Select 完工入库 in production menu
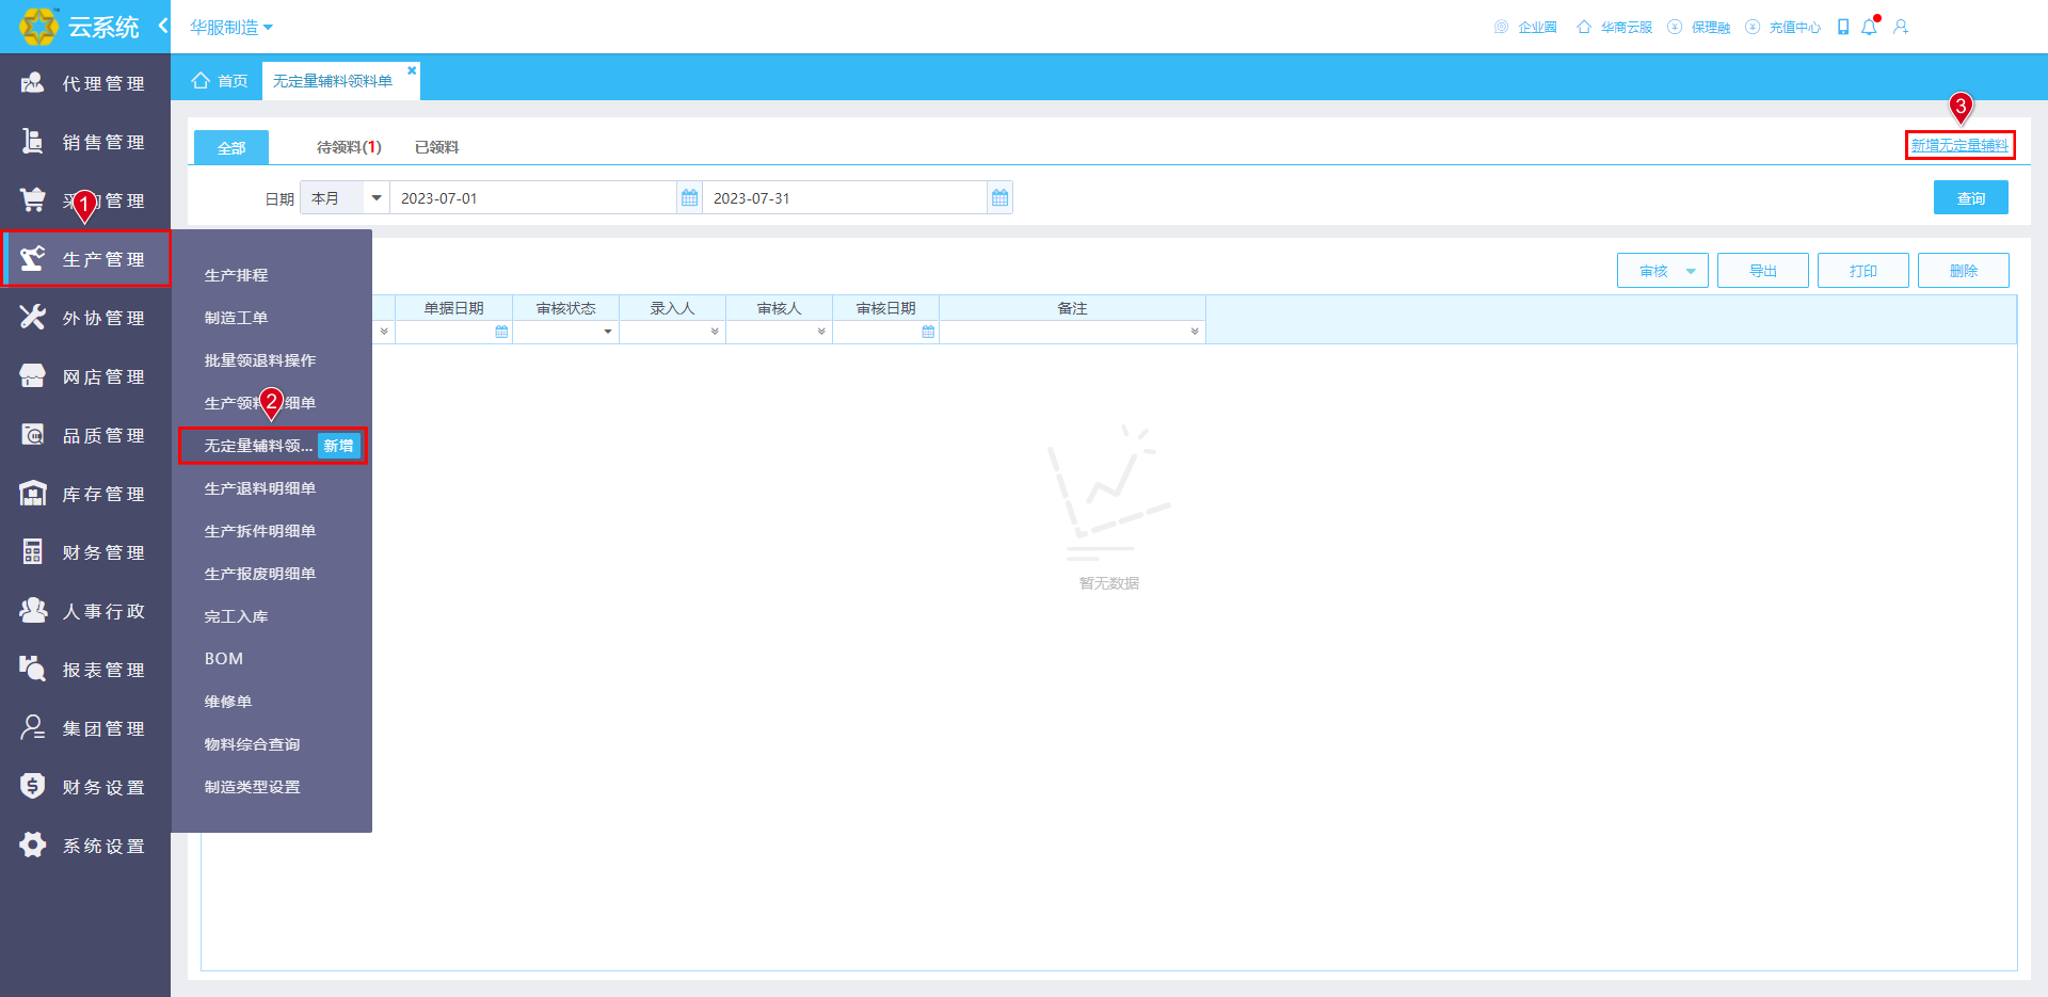Viewport: 2048px width, 997px height. click(x=236, y=617)
